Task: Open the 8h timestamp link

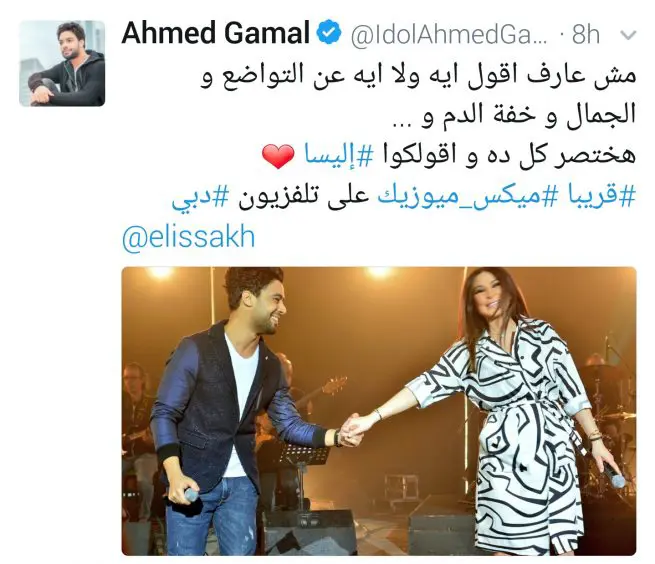Action: coord(586,33)
